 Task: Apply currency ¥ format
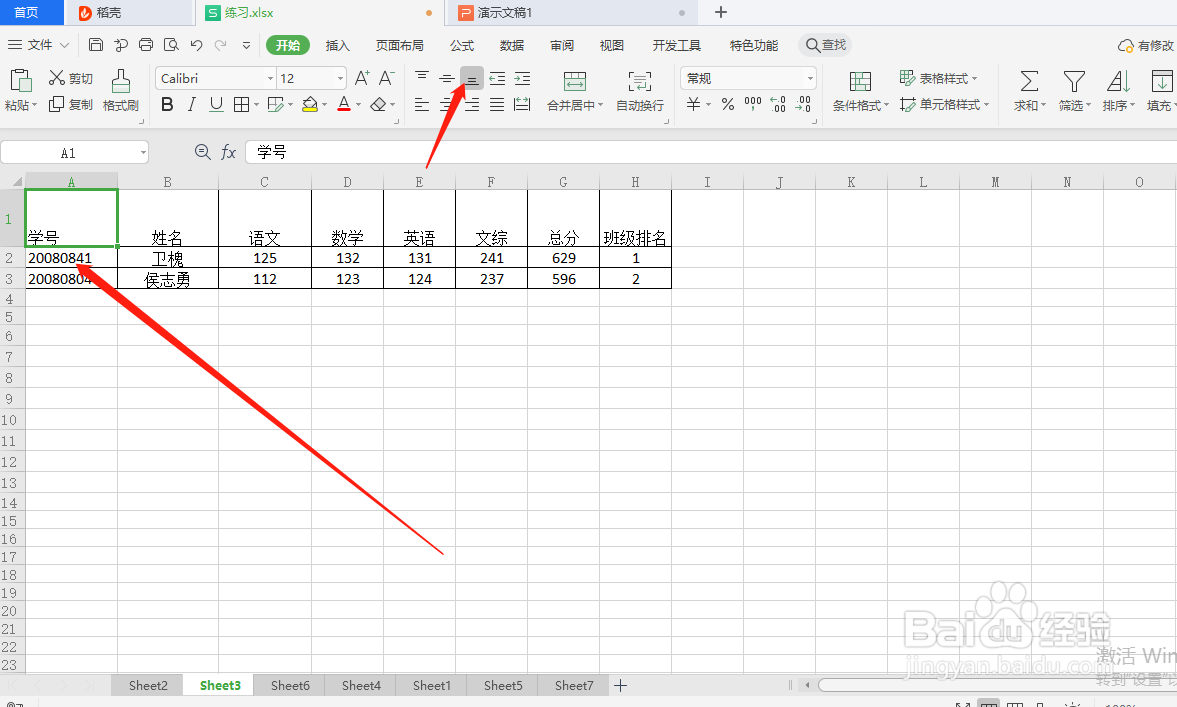694,104
